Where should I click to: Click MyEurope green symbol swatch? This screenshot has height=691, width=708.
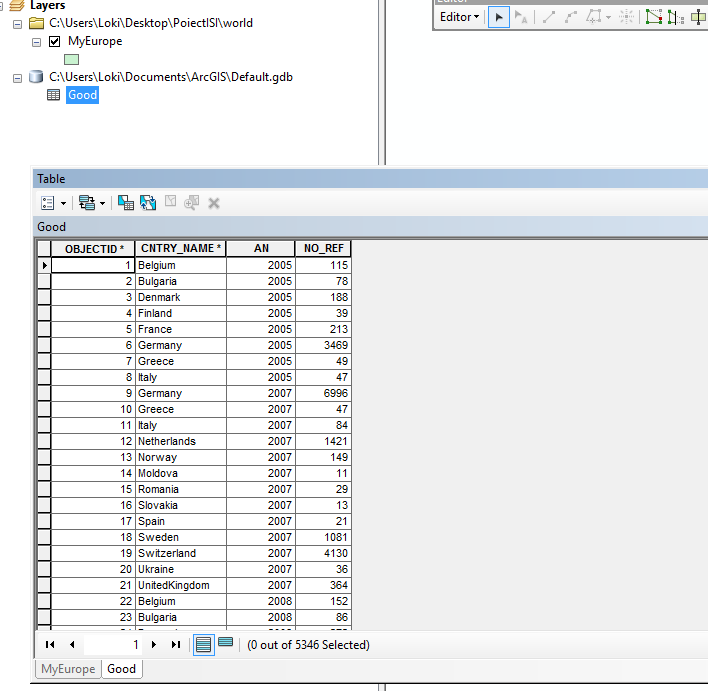(71, 60)
